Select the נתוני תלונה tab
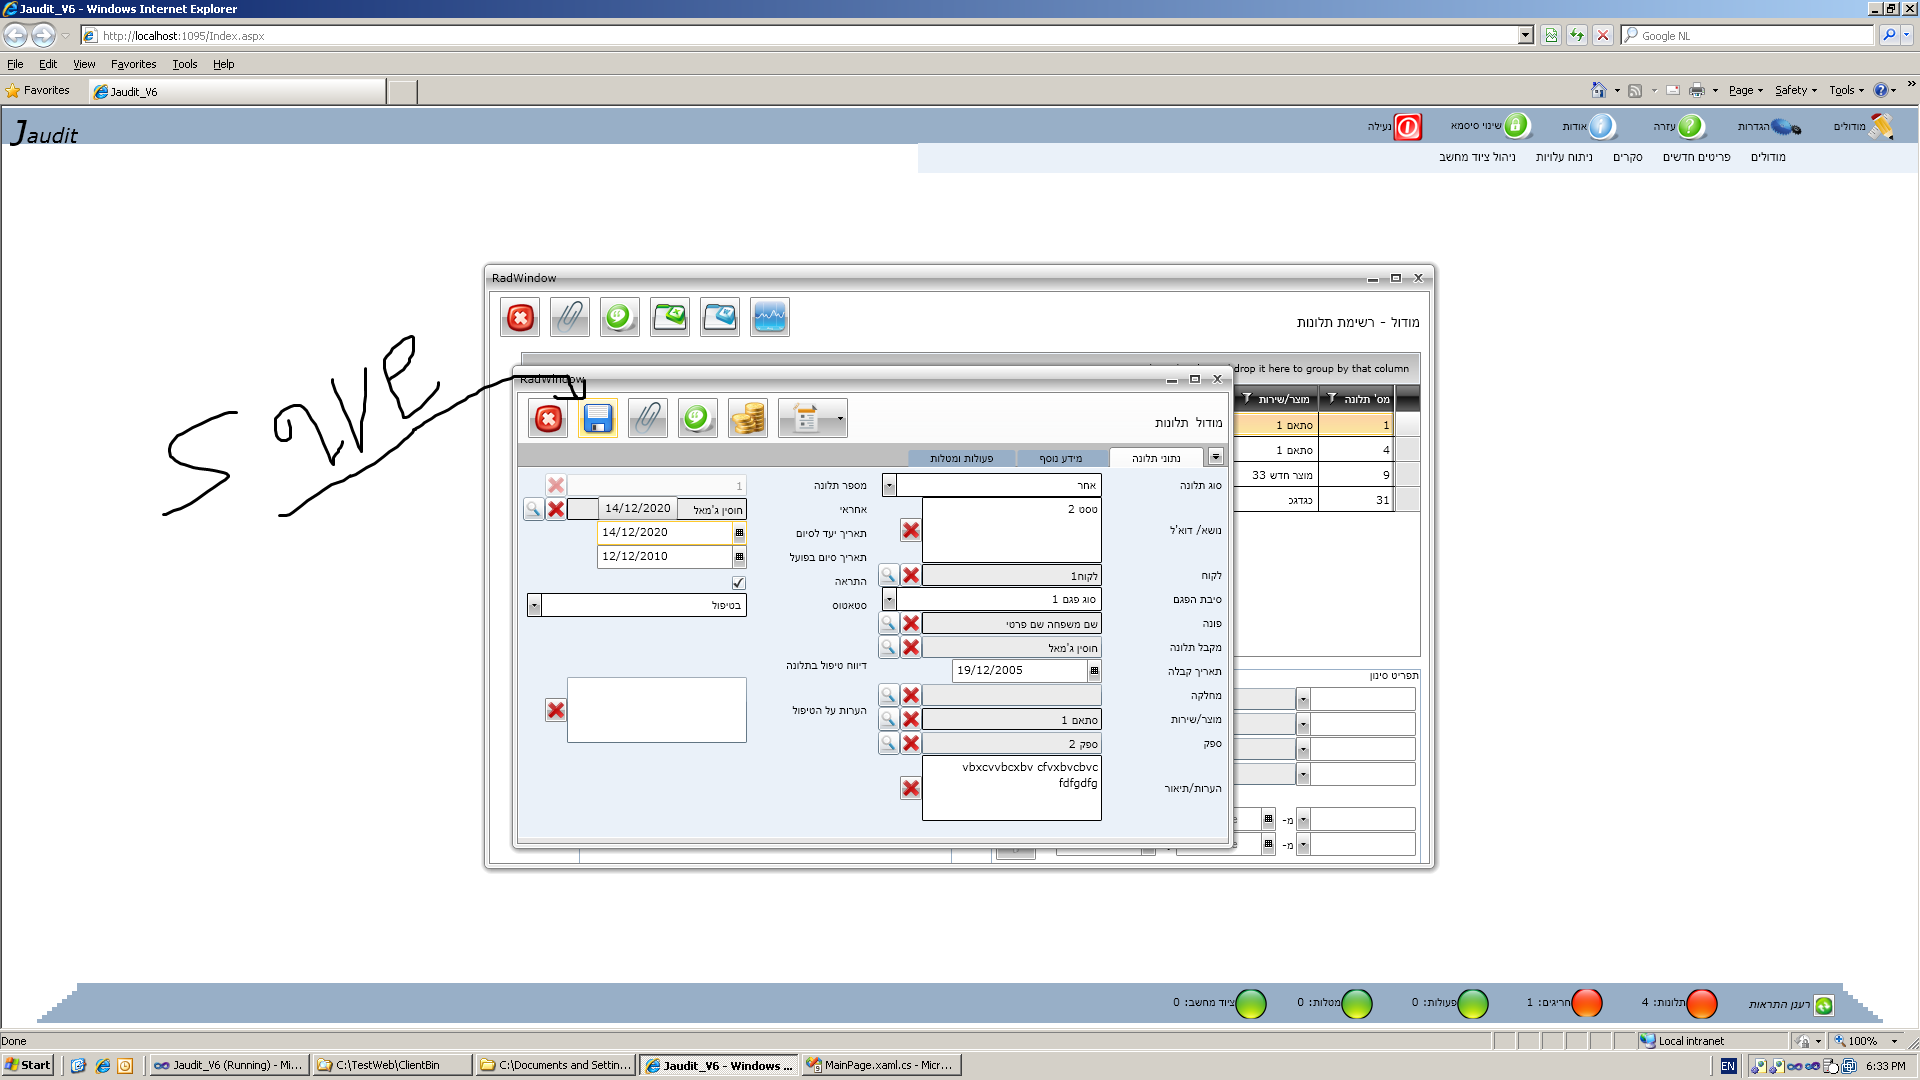The image size is (1920, 1080). (x=1156, y=458)
